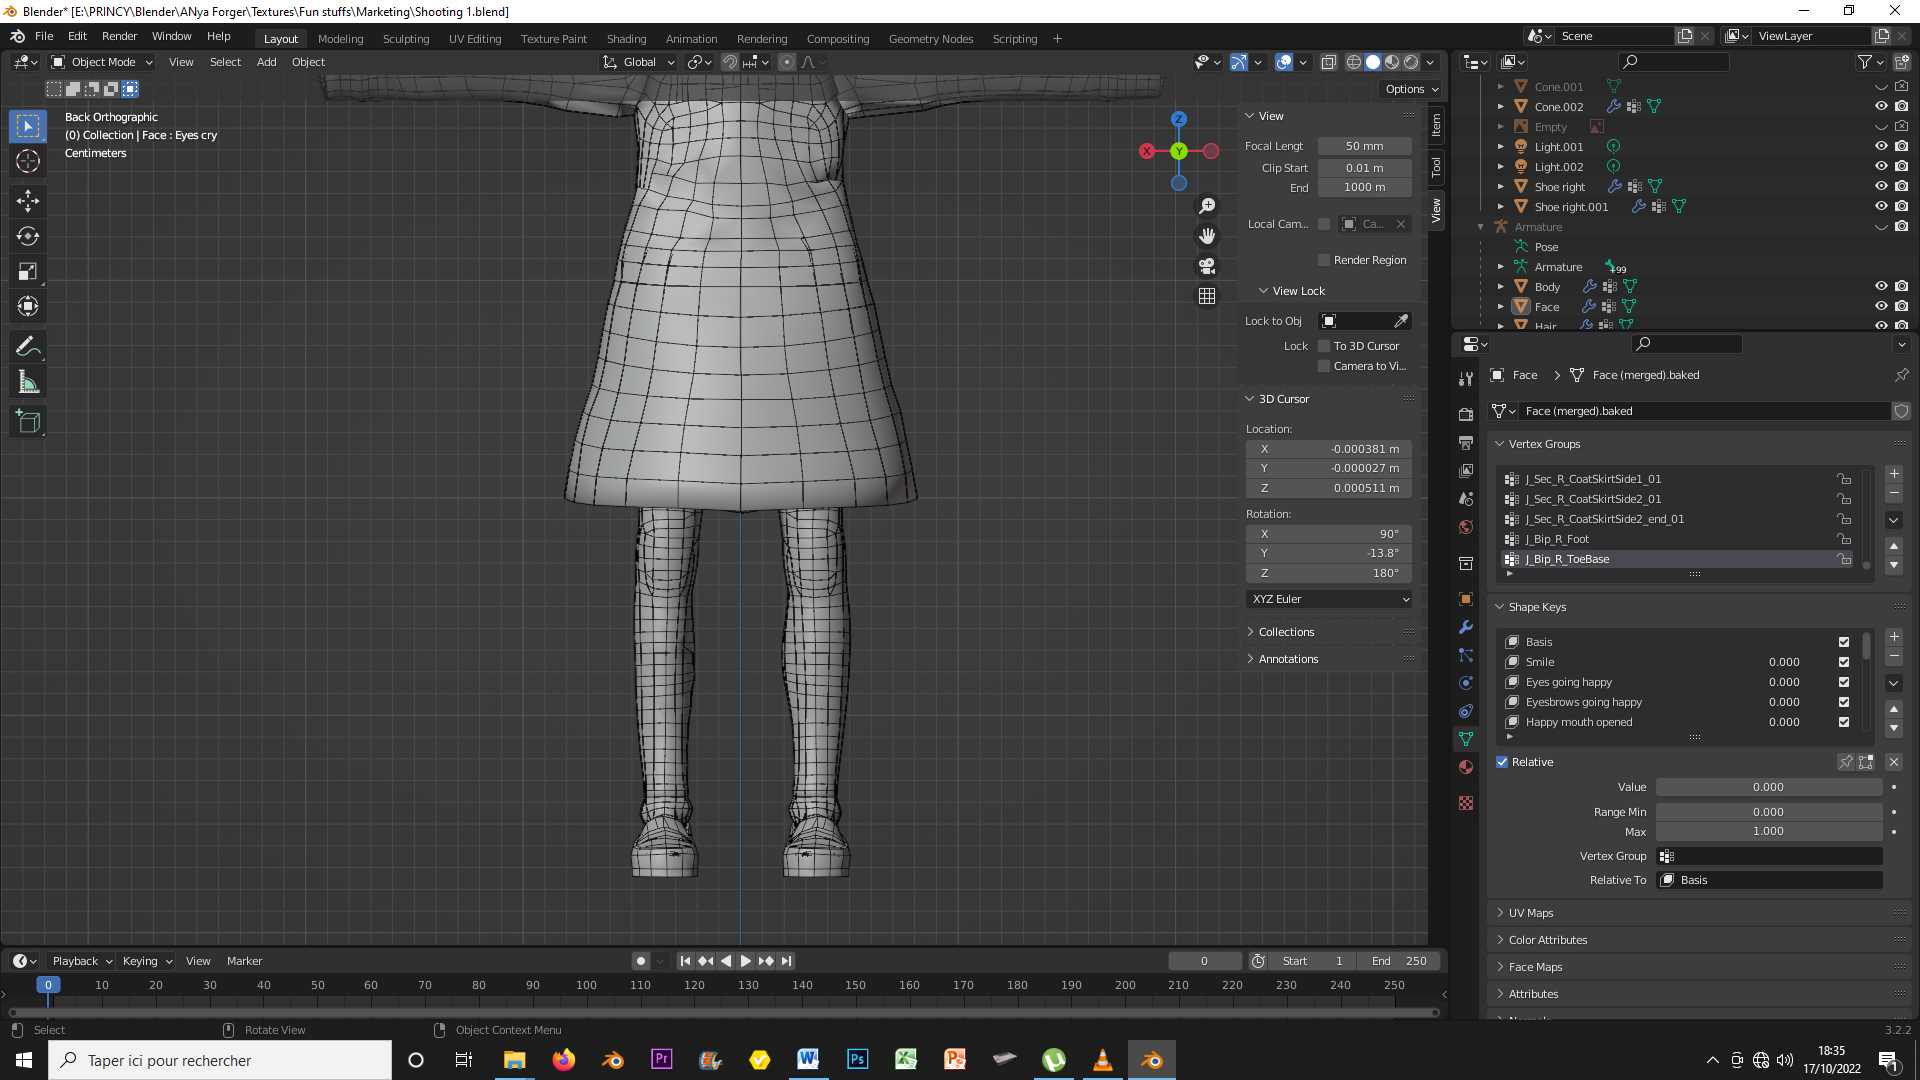The width and height of the screenshot is (1920, 1080).
Task: Toggle camera view icon in viewport
Action: [1207, 266]
